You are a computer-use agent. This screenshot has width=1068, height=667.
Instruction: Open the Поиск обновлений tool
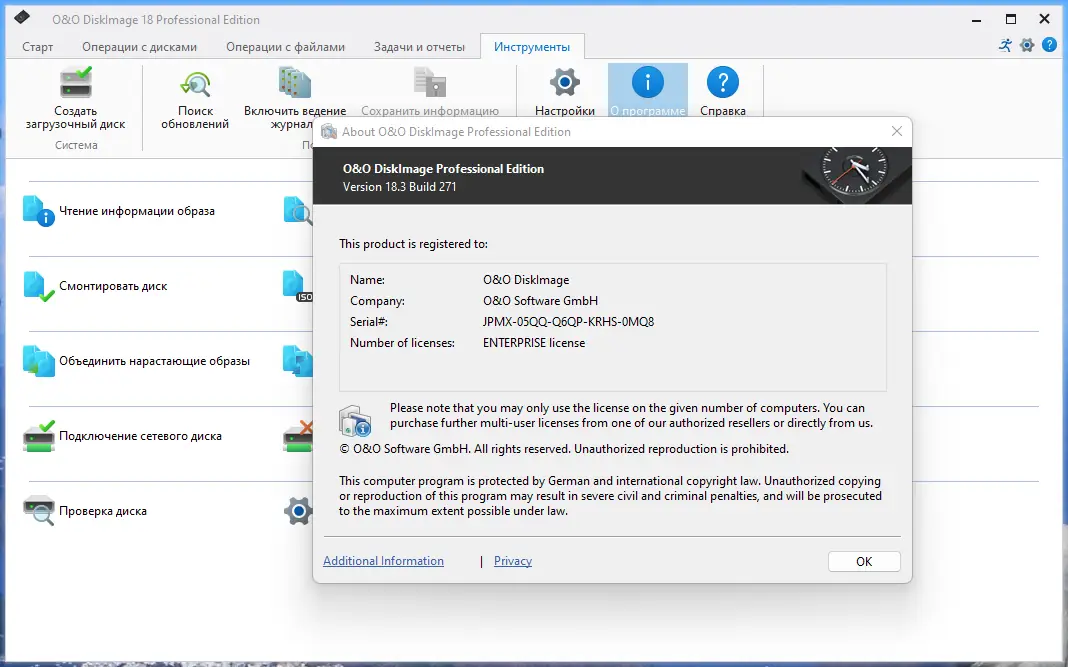[195, 84]
